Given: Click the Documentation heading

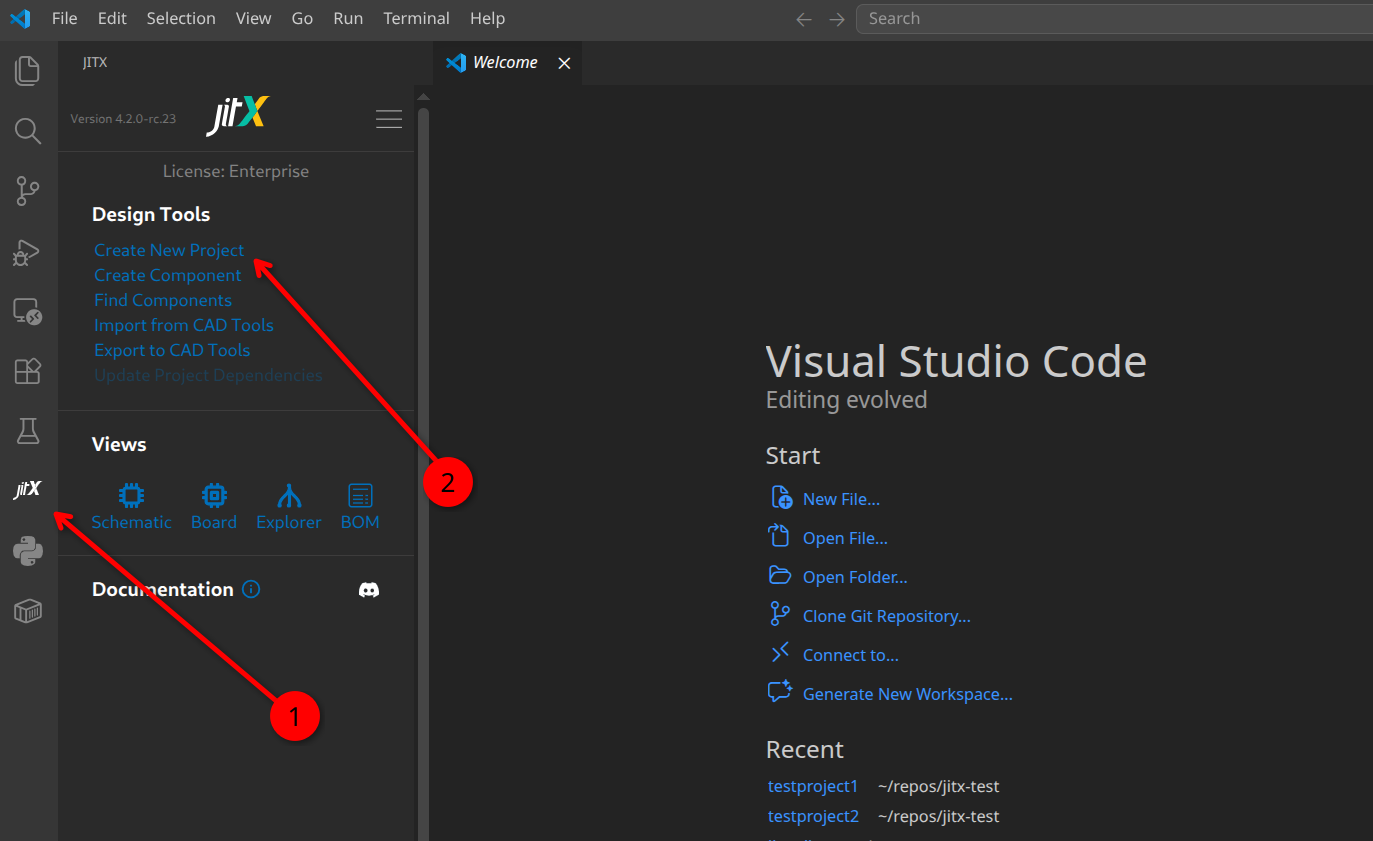Looking at the screenshot, I should click(163, 589).
